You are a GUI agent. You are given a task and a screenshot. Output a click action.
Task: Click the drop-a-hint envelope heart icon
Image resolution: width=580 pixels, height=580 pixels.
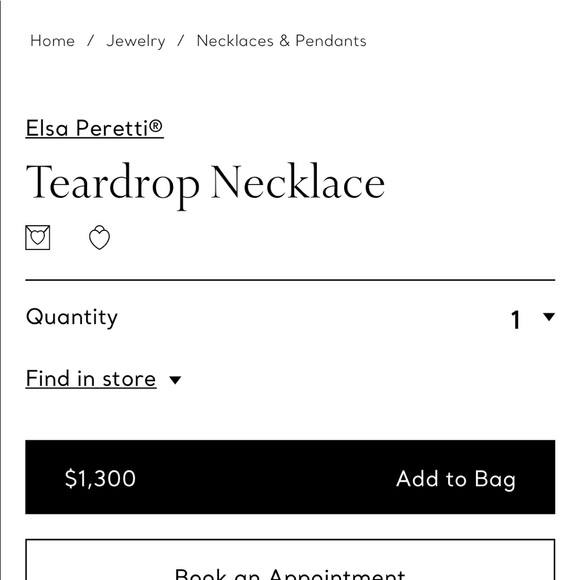(37, 237)
